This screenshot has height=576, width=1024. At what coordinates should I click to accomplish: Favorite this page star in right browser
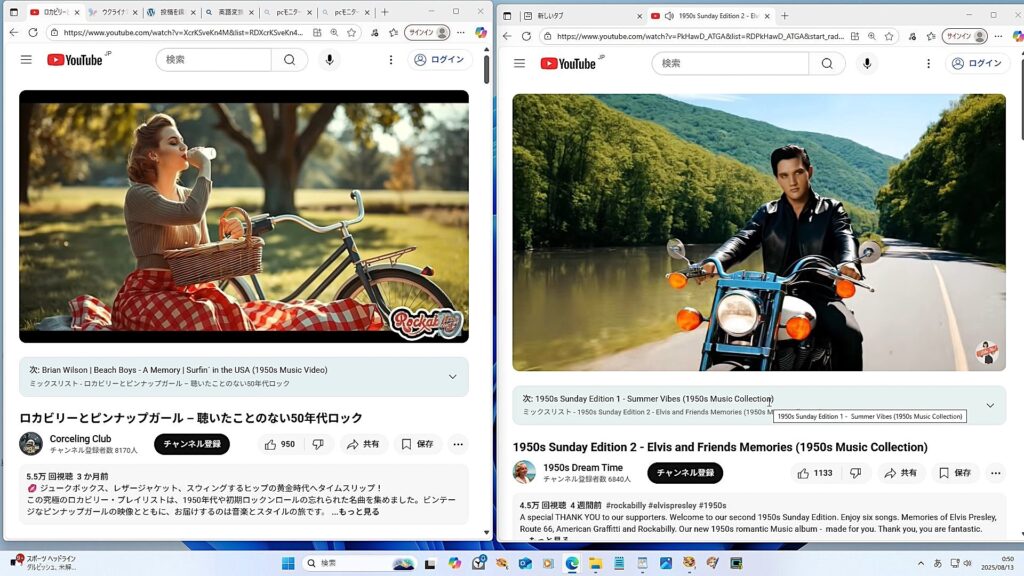[x=889, y=36]
